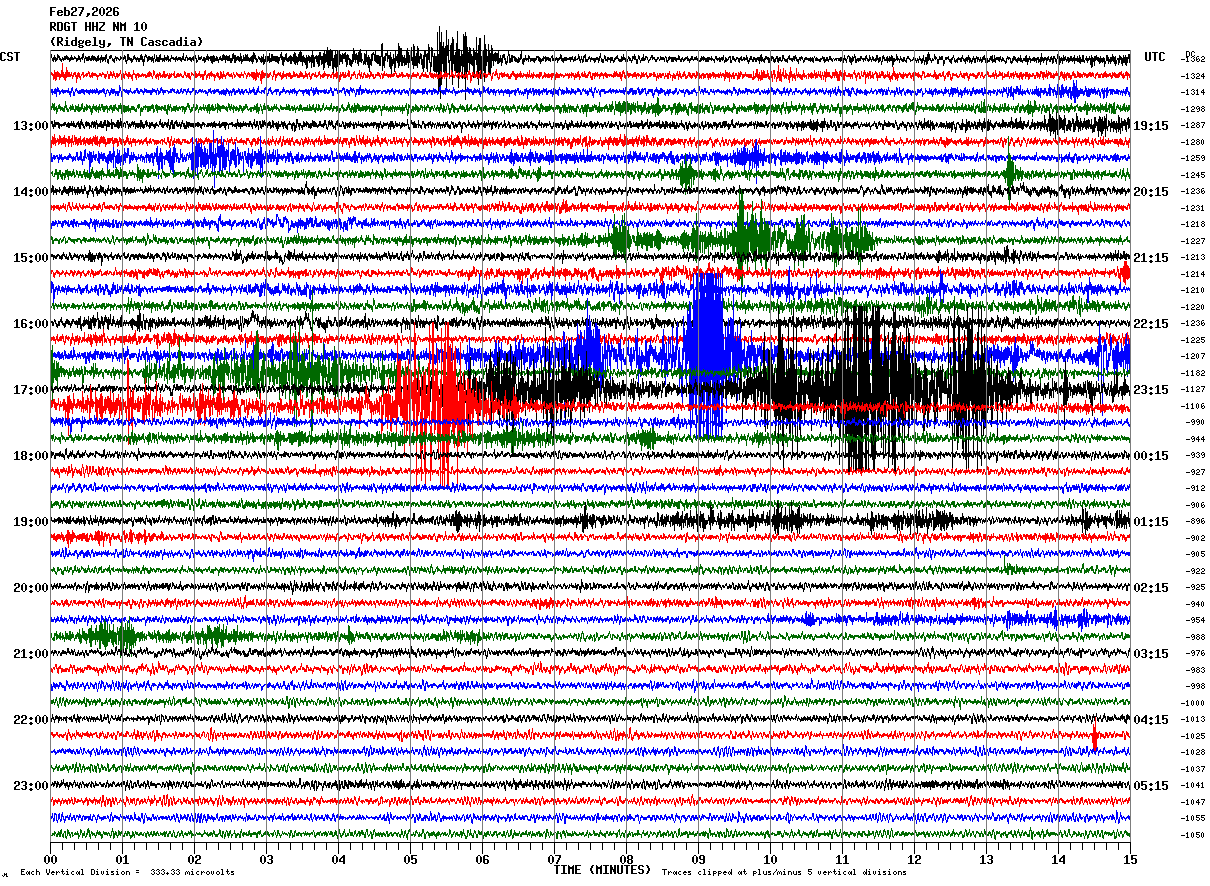Screen dimensions: 1210x886
Task: Click the 20:15 UTC time label
Action: [1151, 192]
